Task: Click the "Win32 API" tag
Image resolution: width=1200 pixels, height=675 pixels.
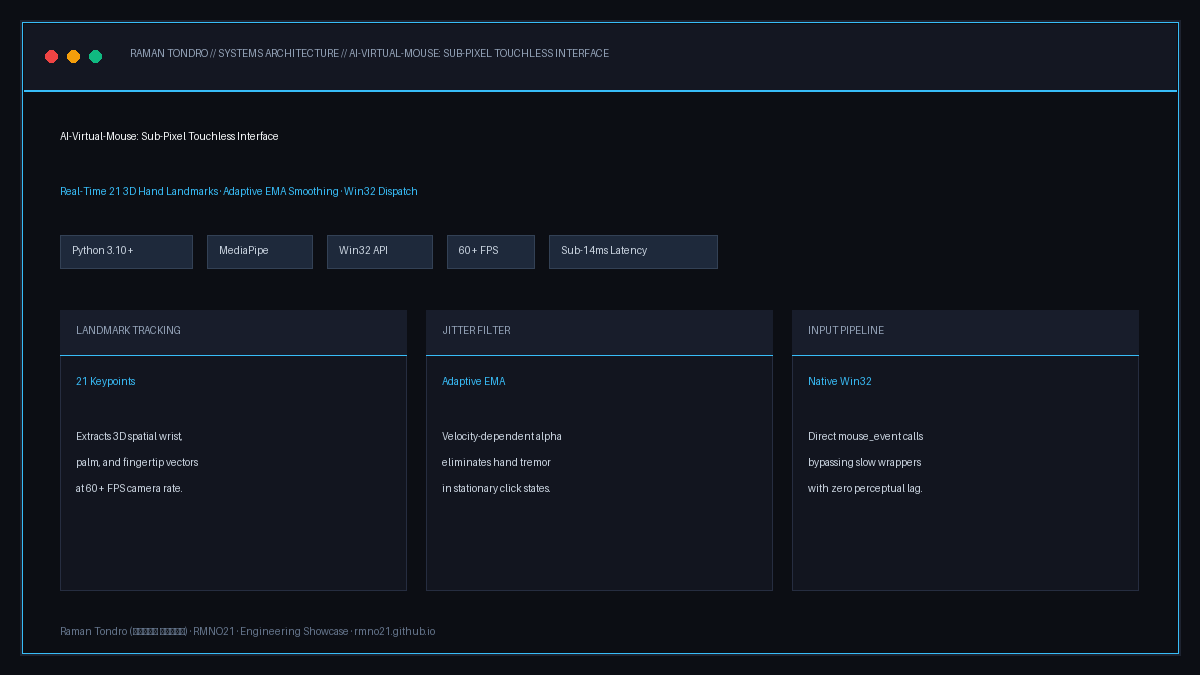Action: [x=380, y=252]
